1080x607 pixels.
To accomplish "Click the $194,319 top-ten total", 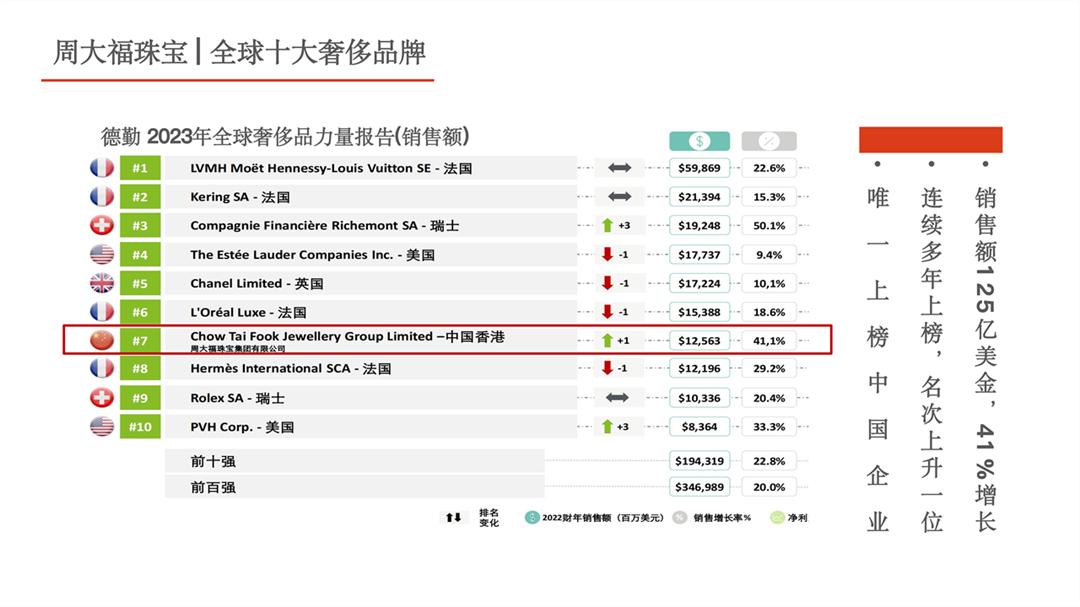I will click(x=699, y=461).
